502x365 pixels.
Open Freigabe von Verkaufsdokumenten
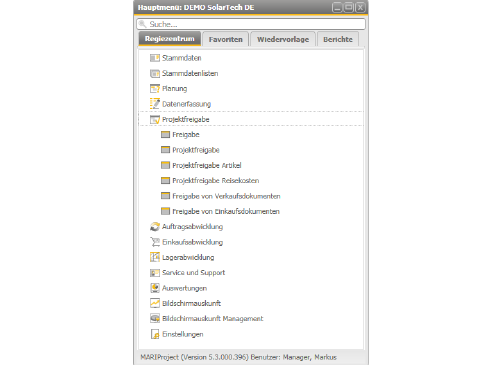click(226, 196)
